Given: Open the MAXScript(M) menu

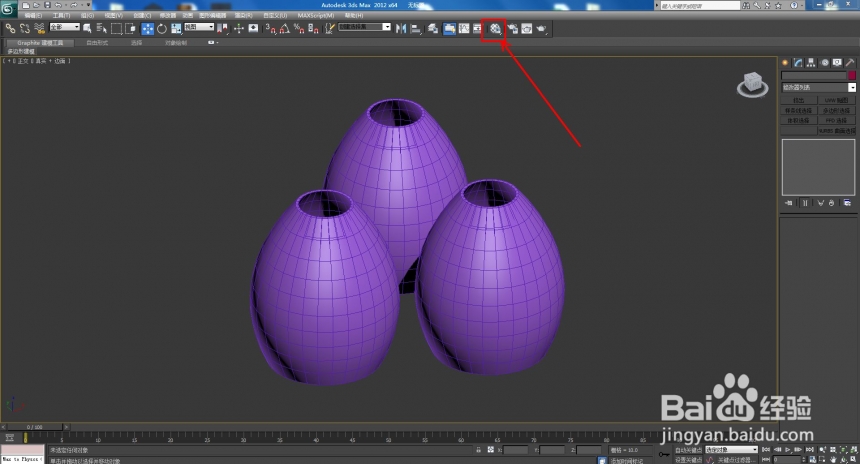Looking at the screenshot, I should tap(316, 15).
